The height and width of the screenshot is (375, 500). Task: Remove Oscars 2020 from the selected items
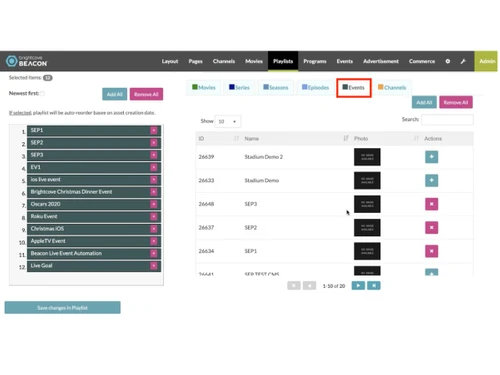click(x=154, y=204)
